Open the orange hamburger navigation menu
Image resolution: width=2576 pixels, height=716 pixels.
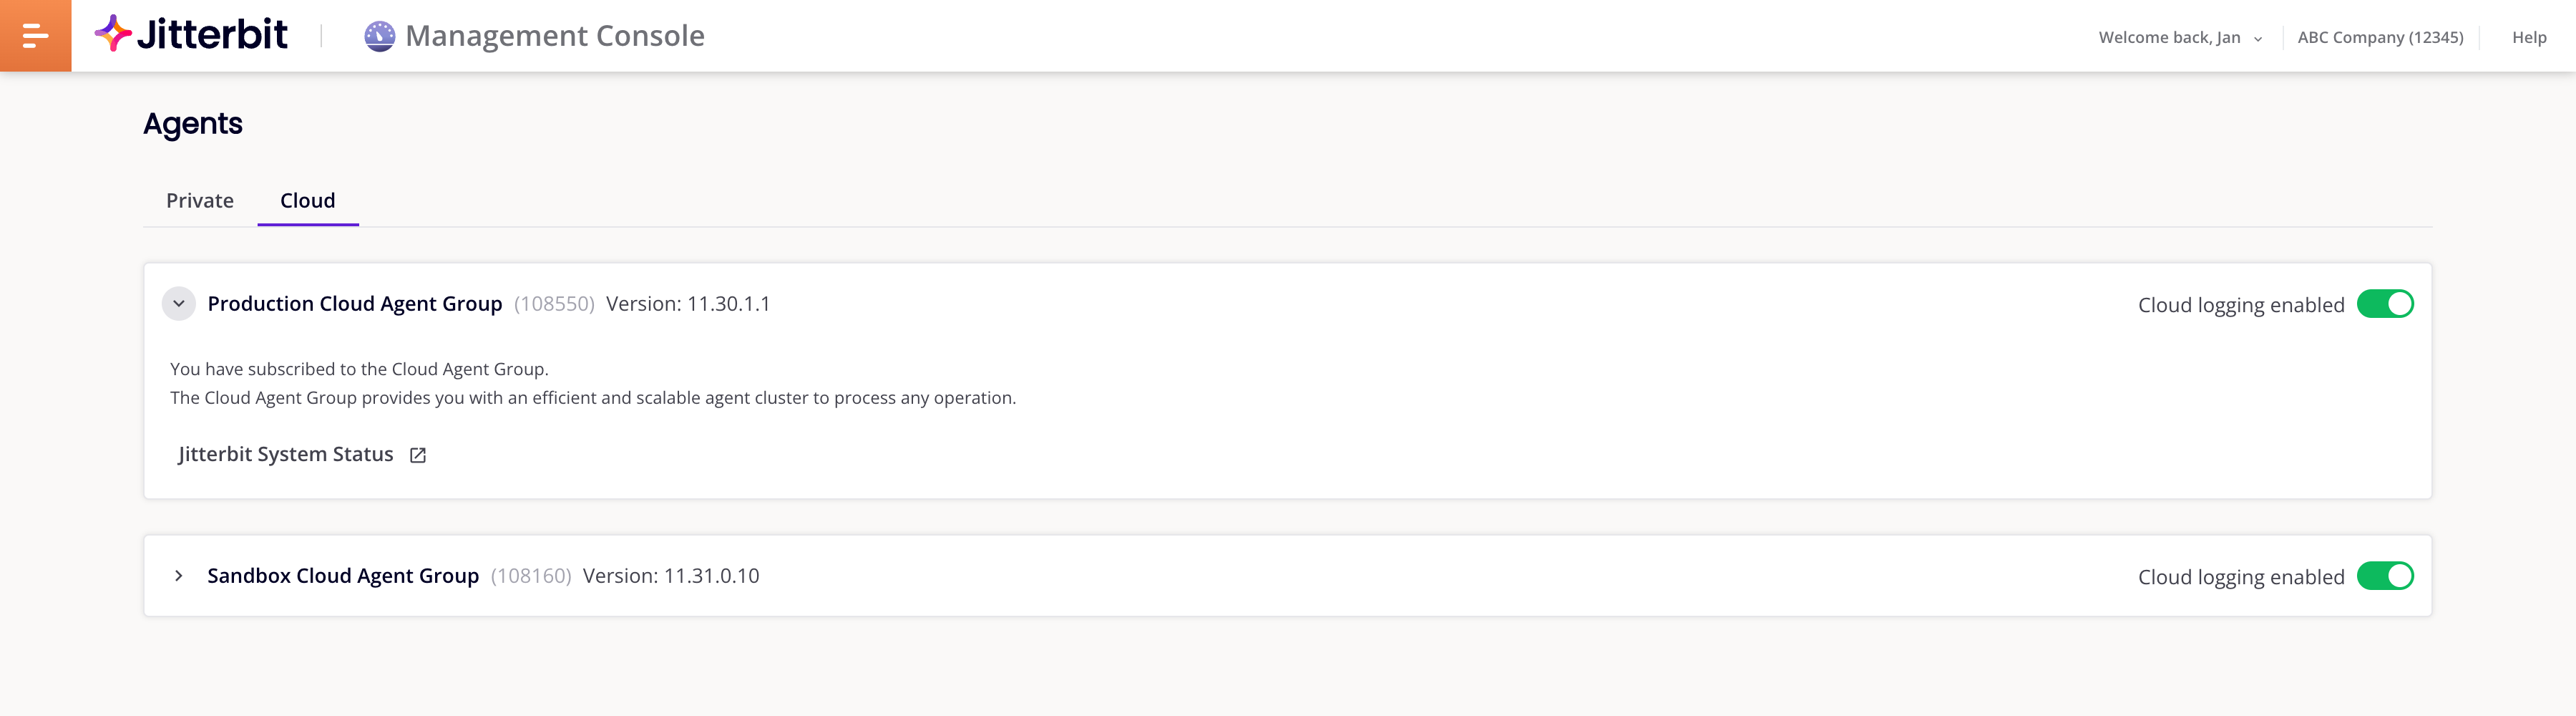(35, 36)
